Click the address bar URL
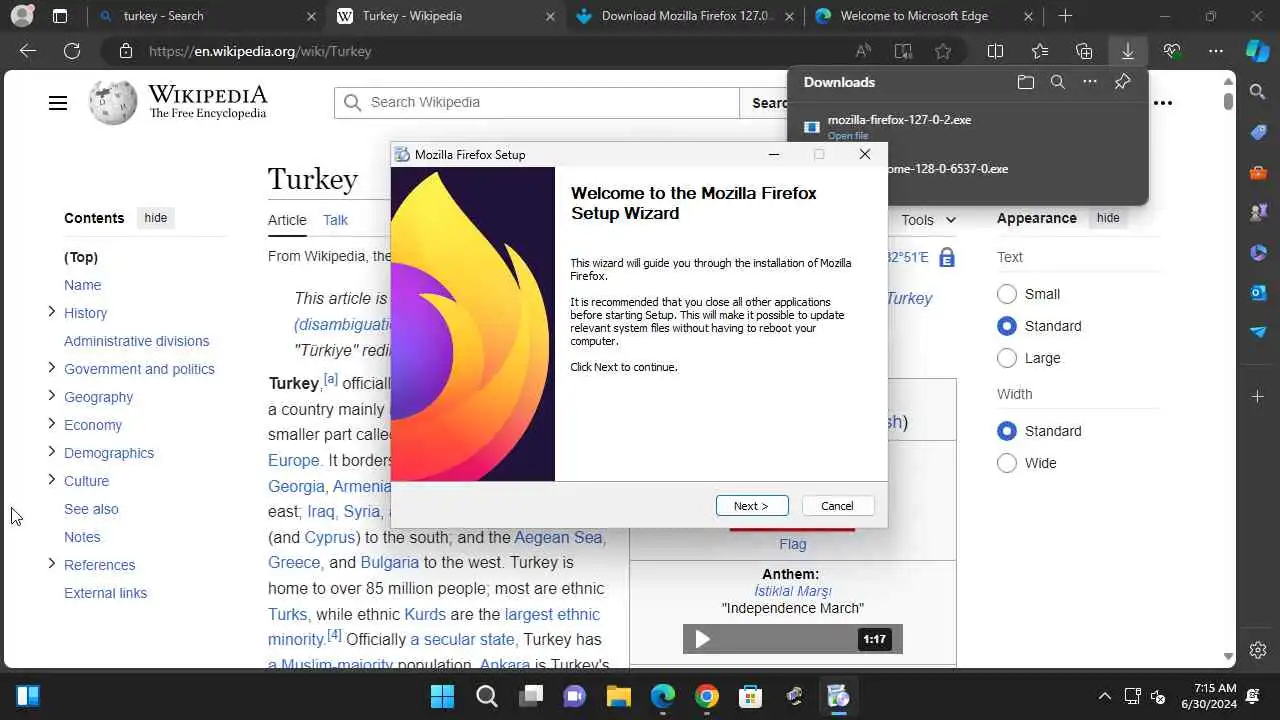This screenshot has height=720, width=1280. coord(260,51)
